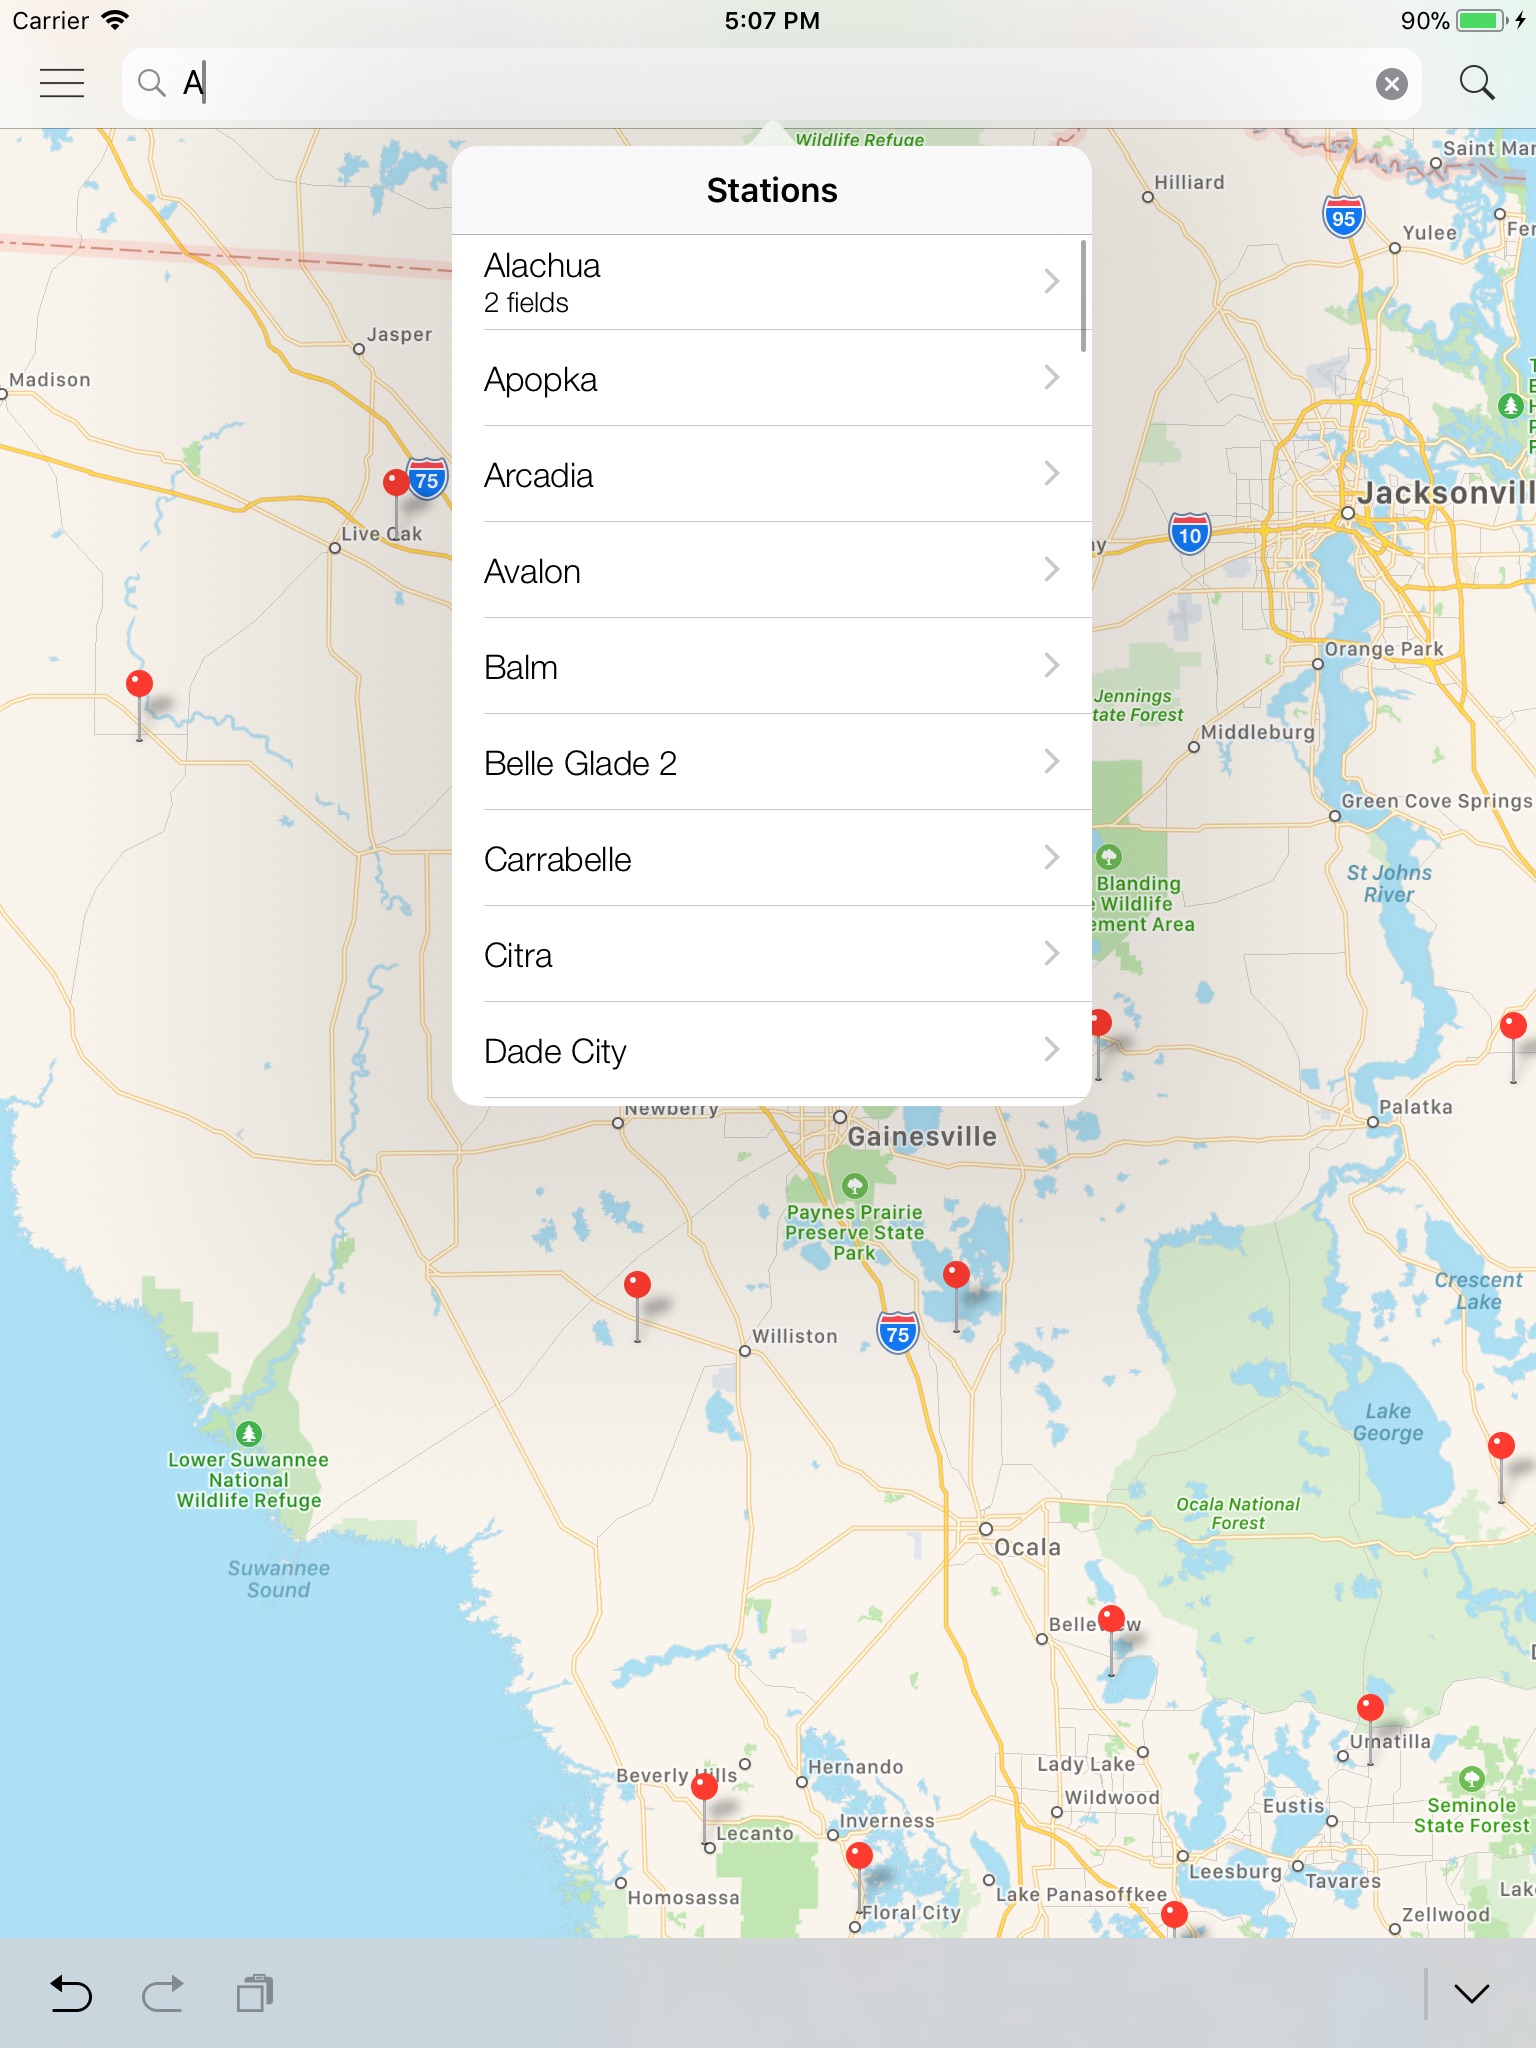Open the Arcadia station chevron
This screenshot has height=2048, width=1536.
pos(1051,474)
